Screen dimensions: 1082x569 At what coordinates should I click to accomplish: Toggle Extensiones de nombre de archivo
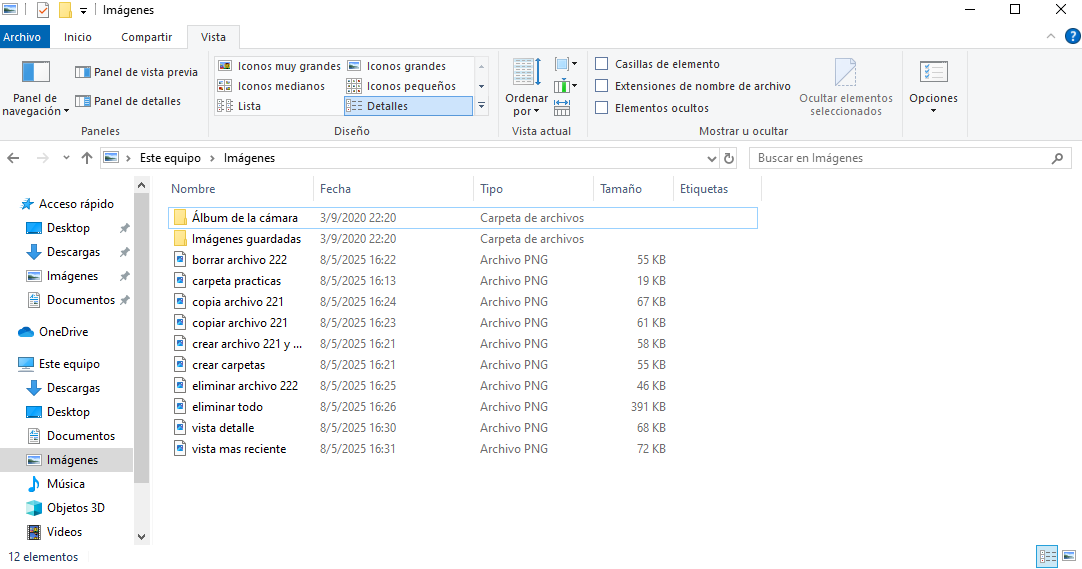click(602, 86)
